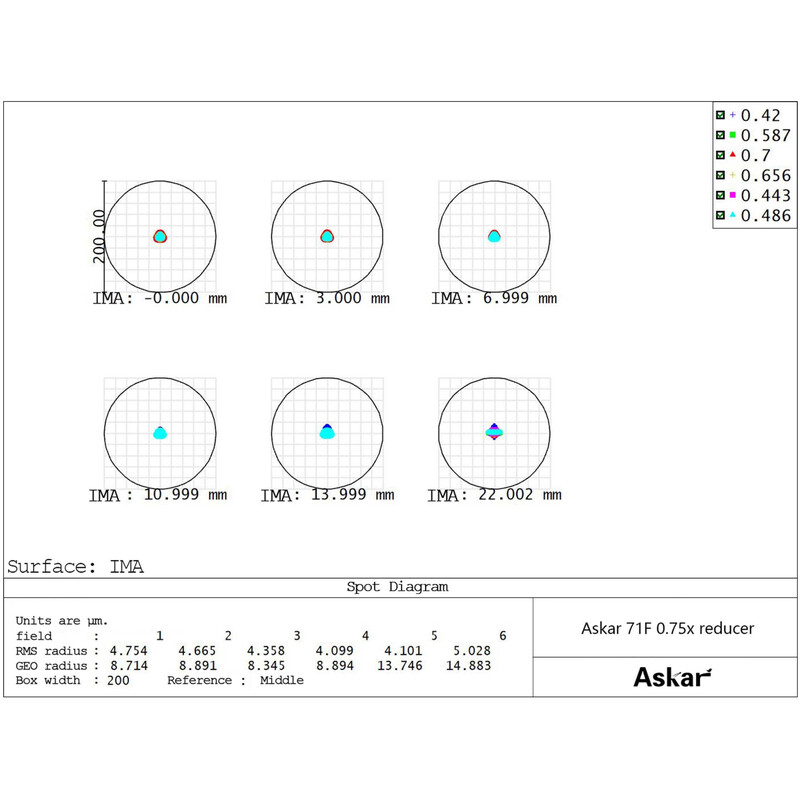Viewport: 800px width, 800px height.
Task: Select the green square marker for wavelength 0.587
Action: click(x=732, y=134)
